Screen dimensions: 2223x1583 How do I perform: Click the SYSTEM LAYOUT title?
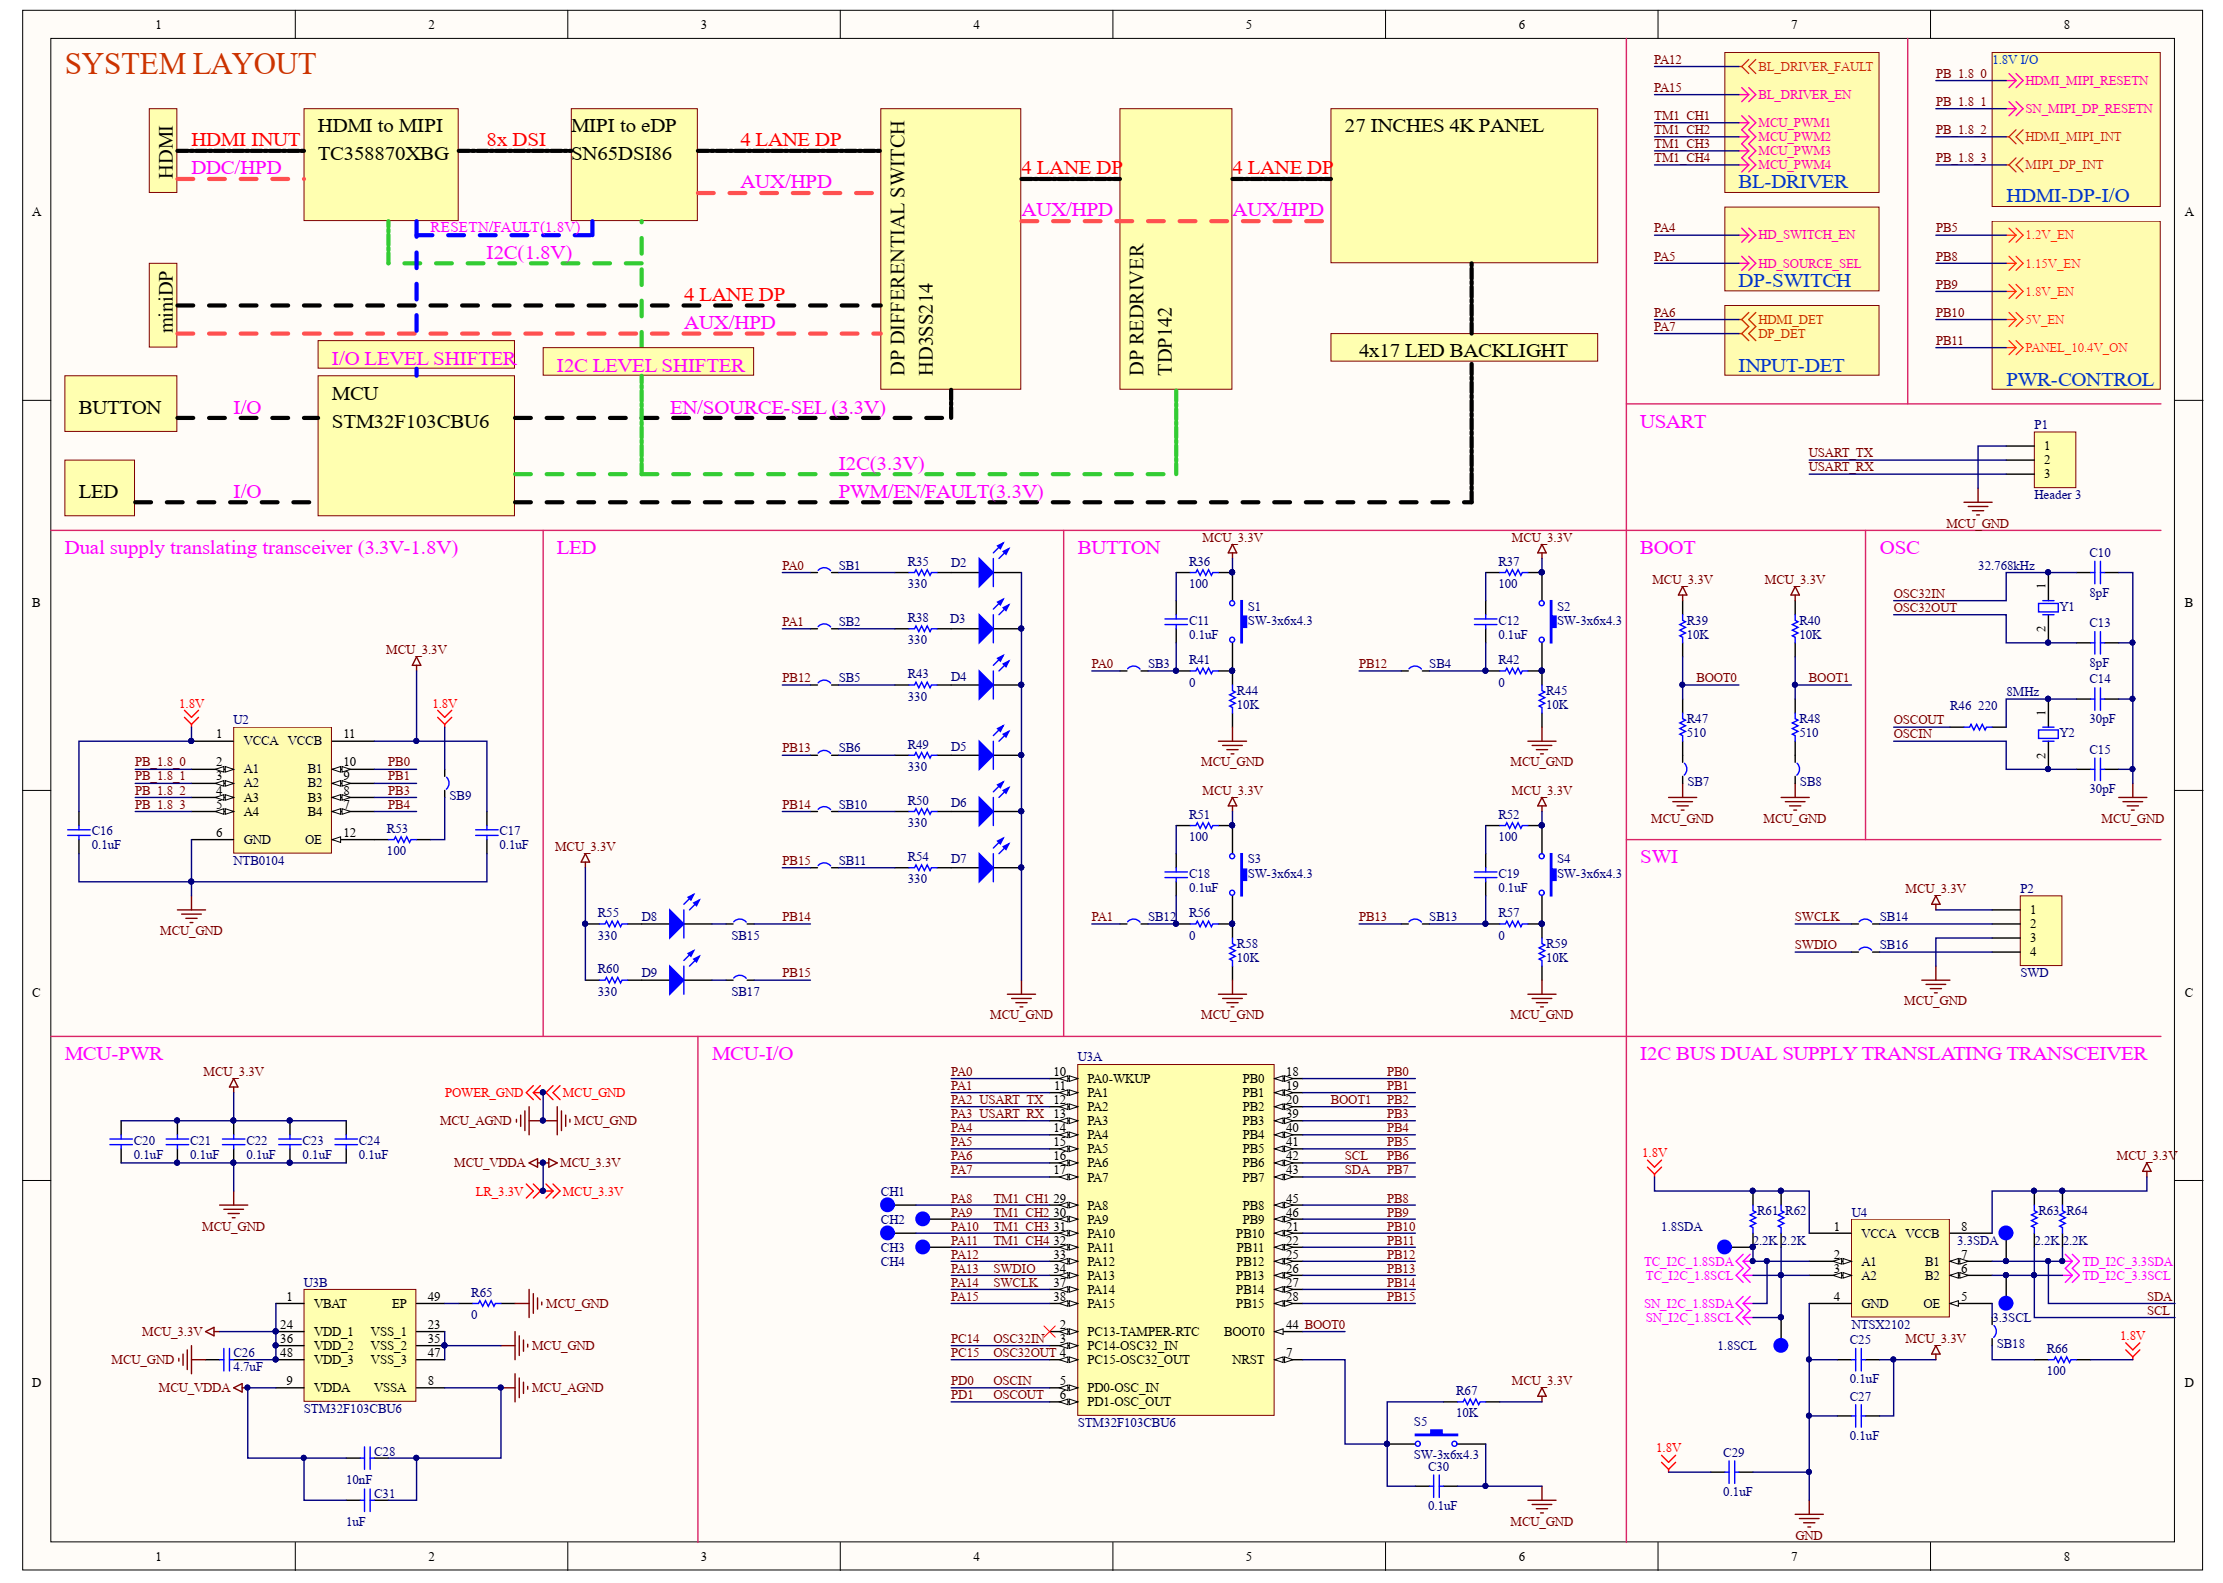pos(190,64)
